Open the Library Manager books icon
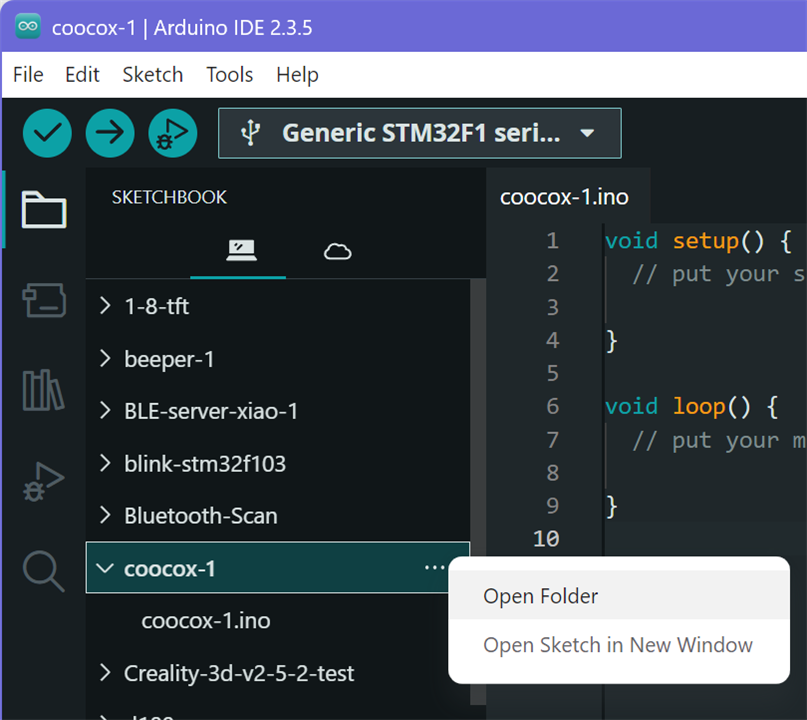The height and width of the screenshot is (720, 807). pos(44,390)
